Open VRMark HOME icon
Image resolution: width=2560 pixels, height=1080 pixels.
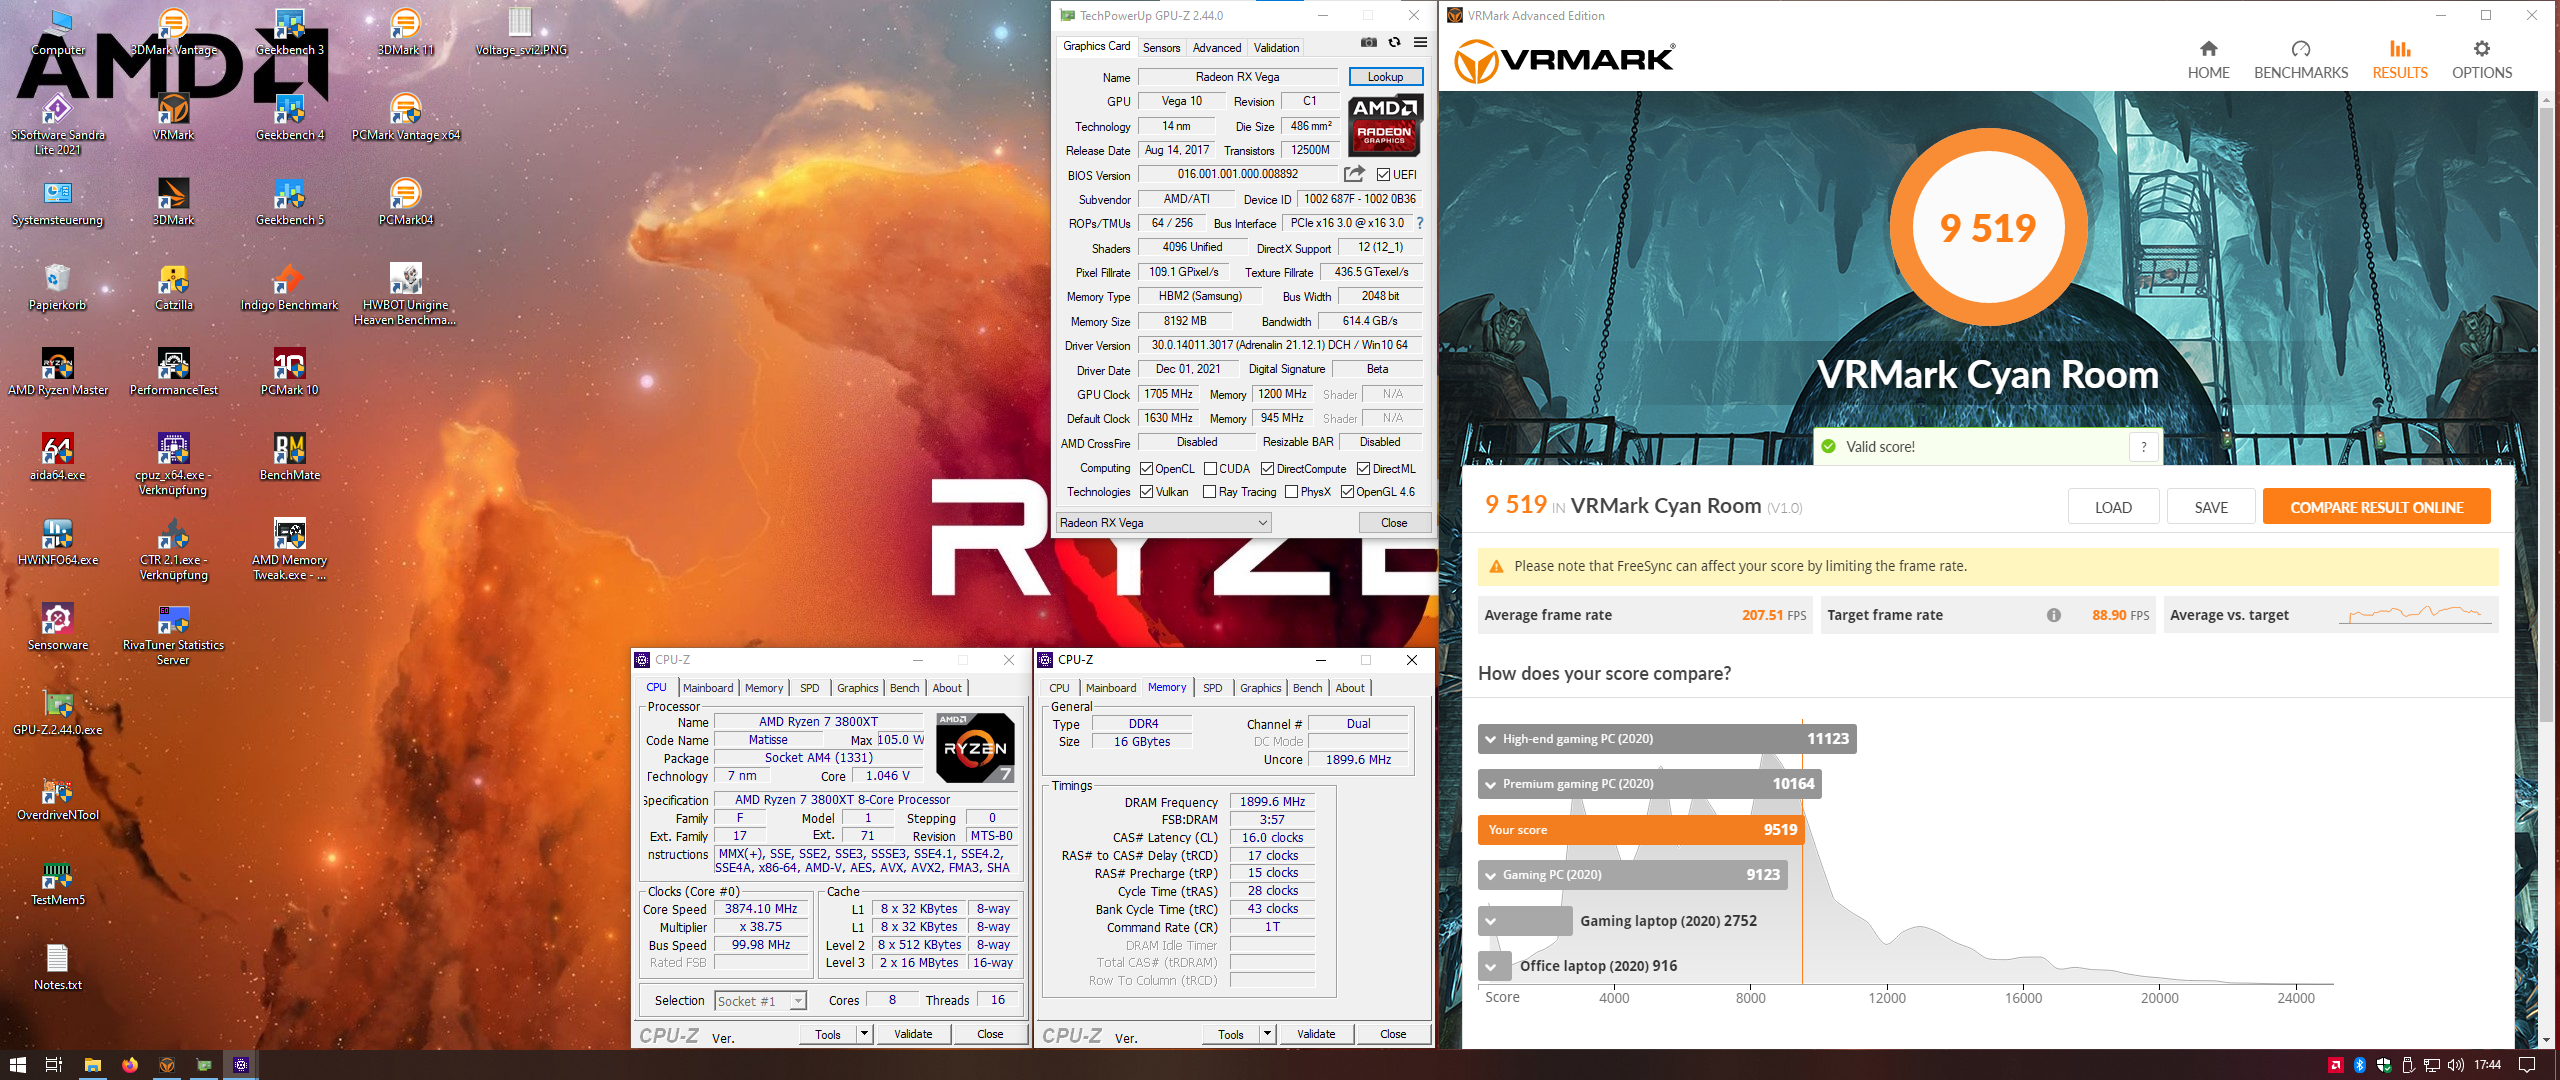(2209, 49)
